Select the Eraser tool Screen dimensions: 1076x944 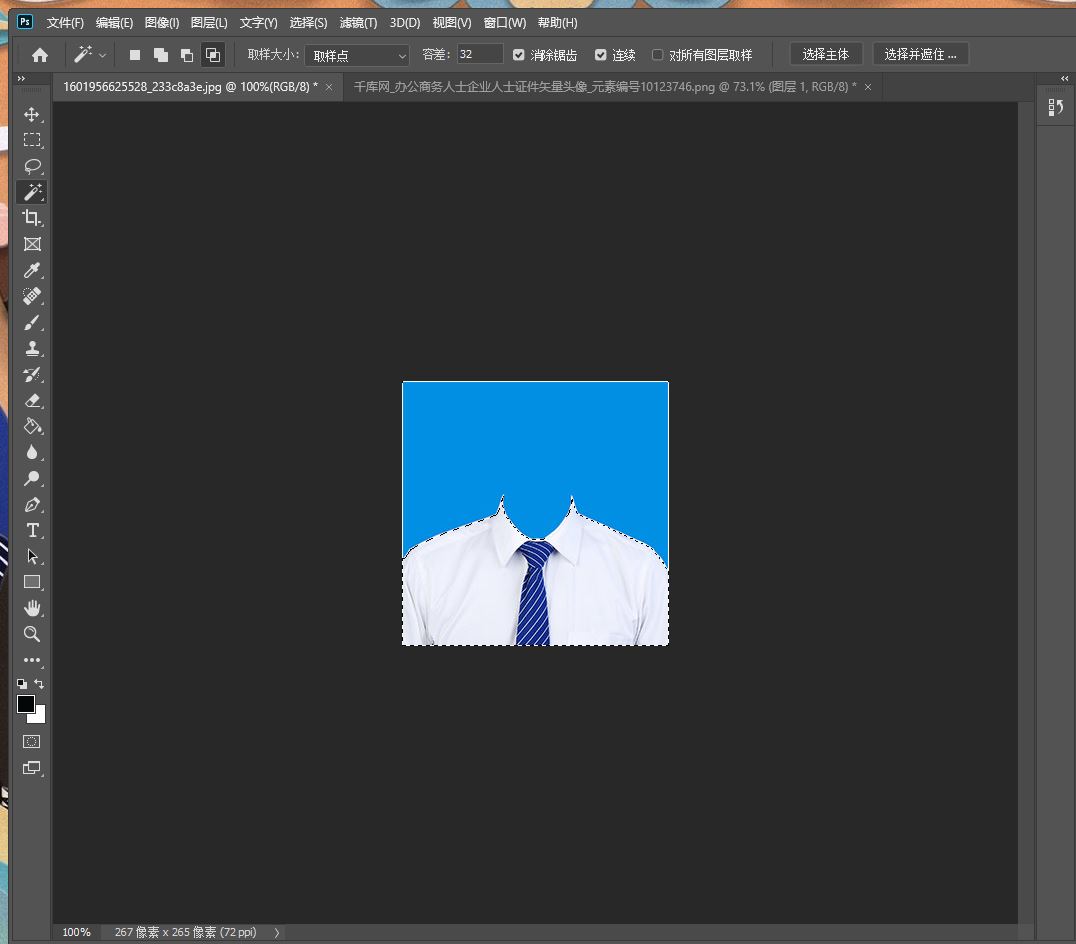click(32, 401)
